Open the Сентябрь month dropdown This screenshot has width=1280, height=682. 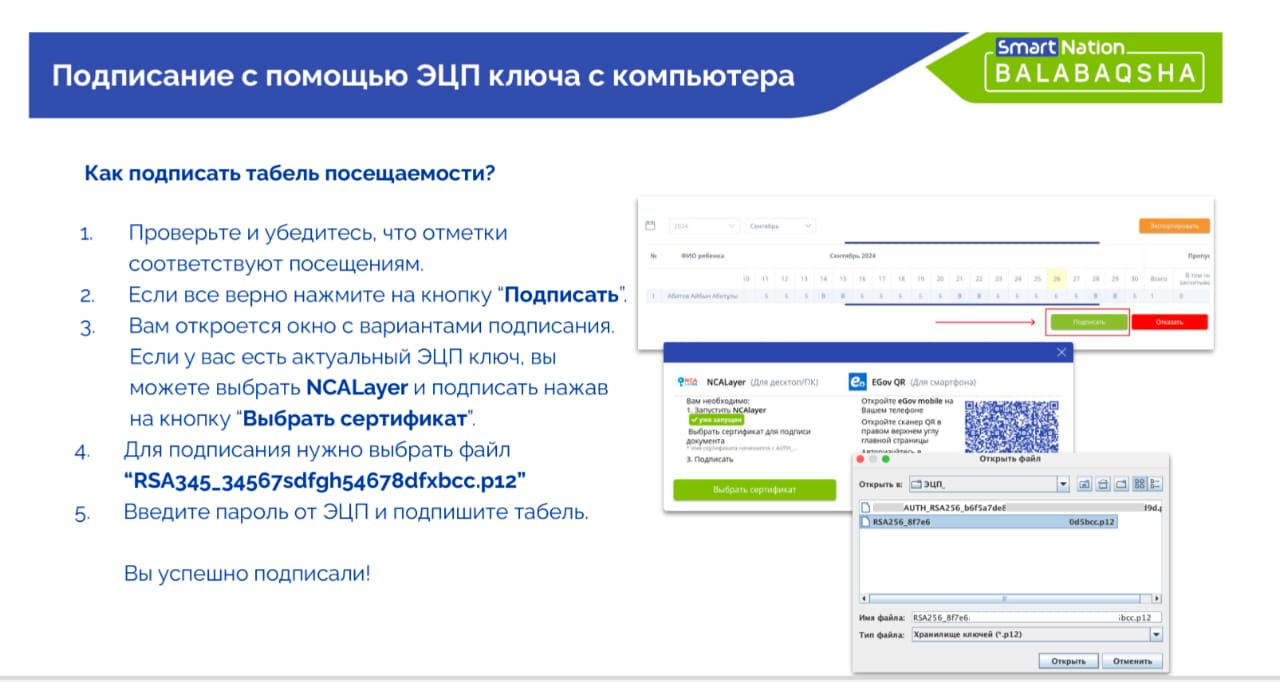click(781, 226)
